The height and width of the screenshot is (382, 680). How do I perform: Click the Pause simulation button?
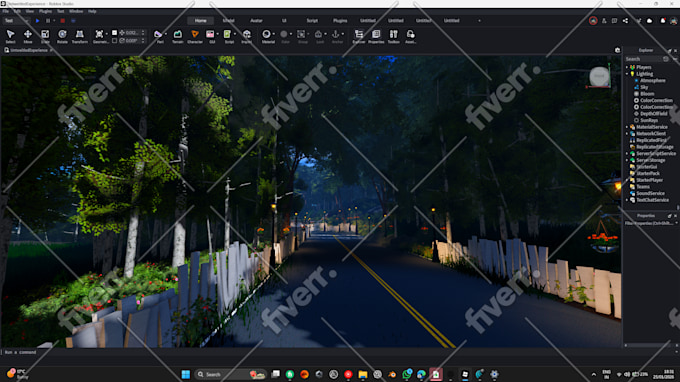(48, 20)
